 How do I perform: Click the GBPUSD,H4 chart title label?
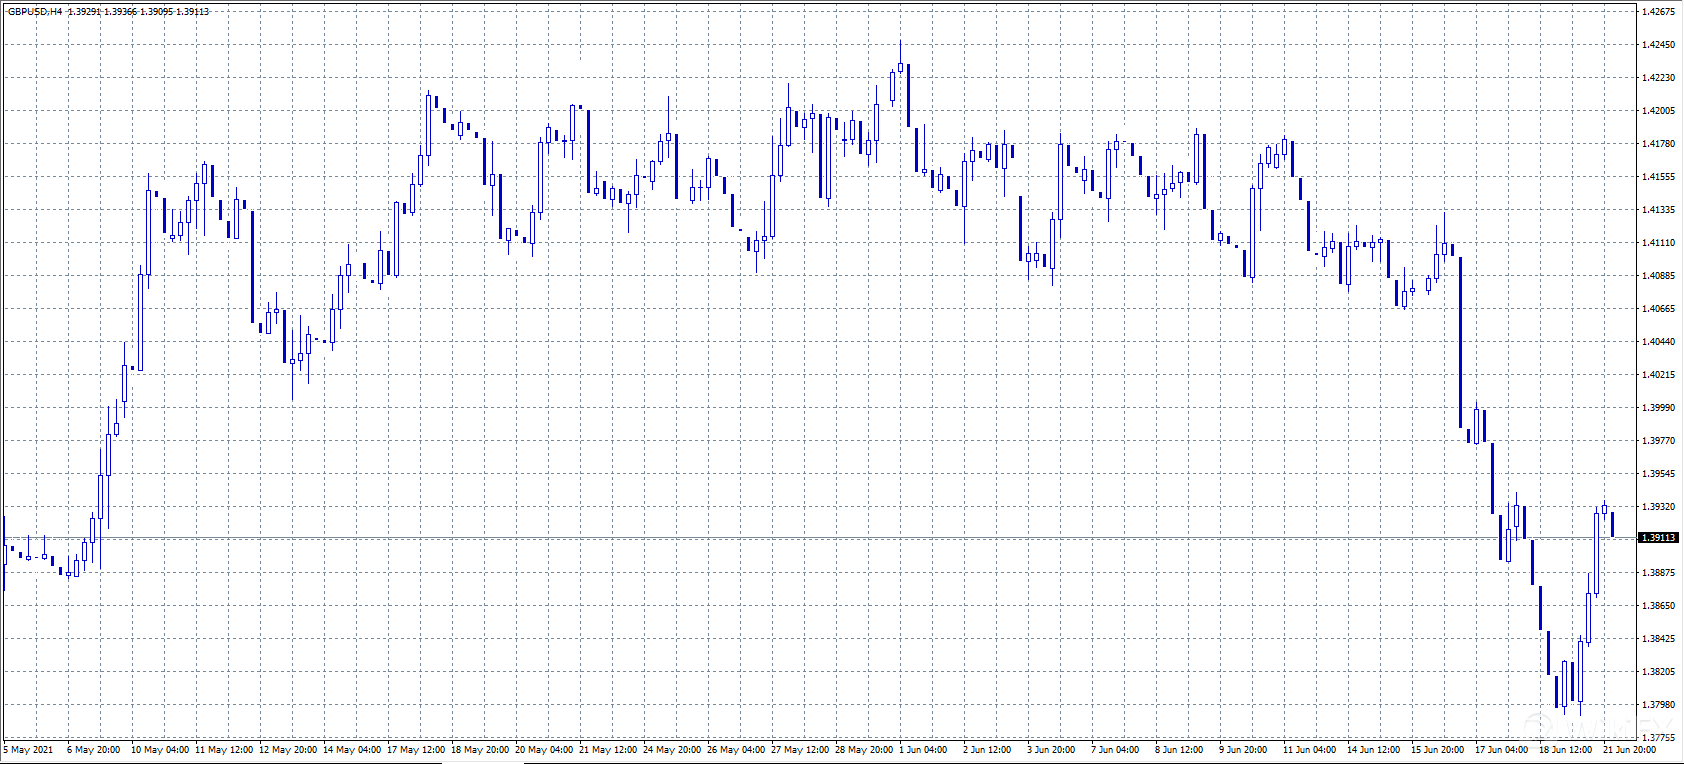tap(35, 12)
